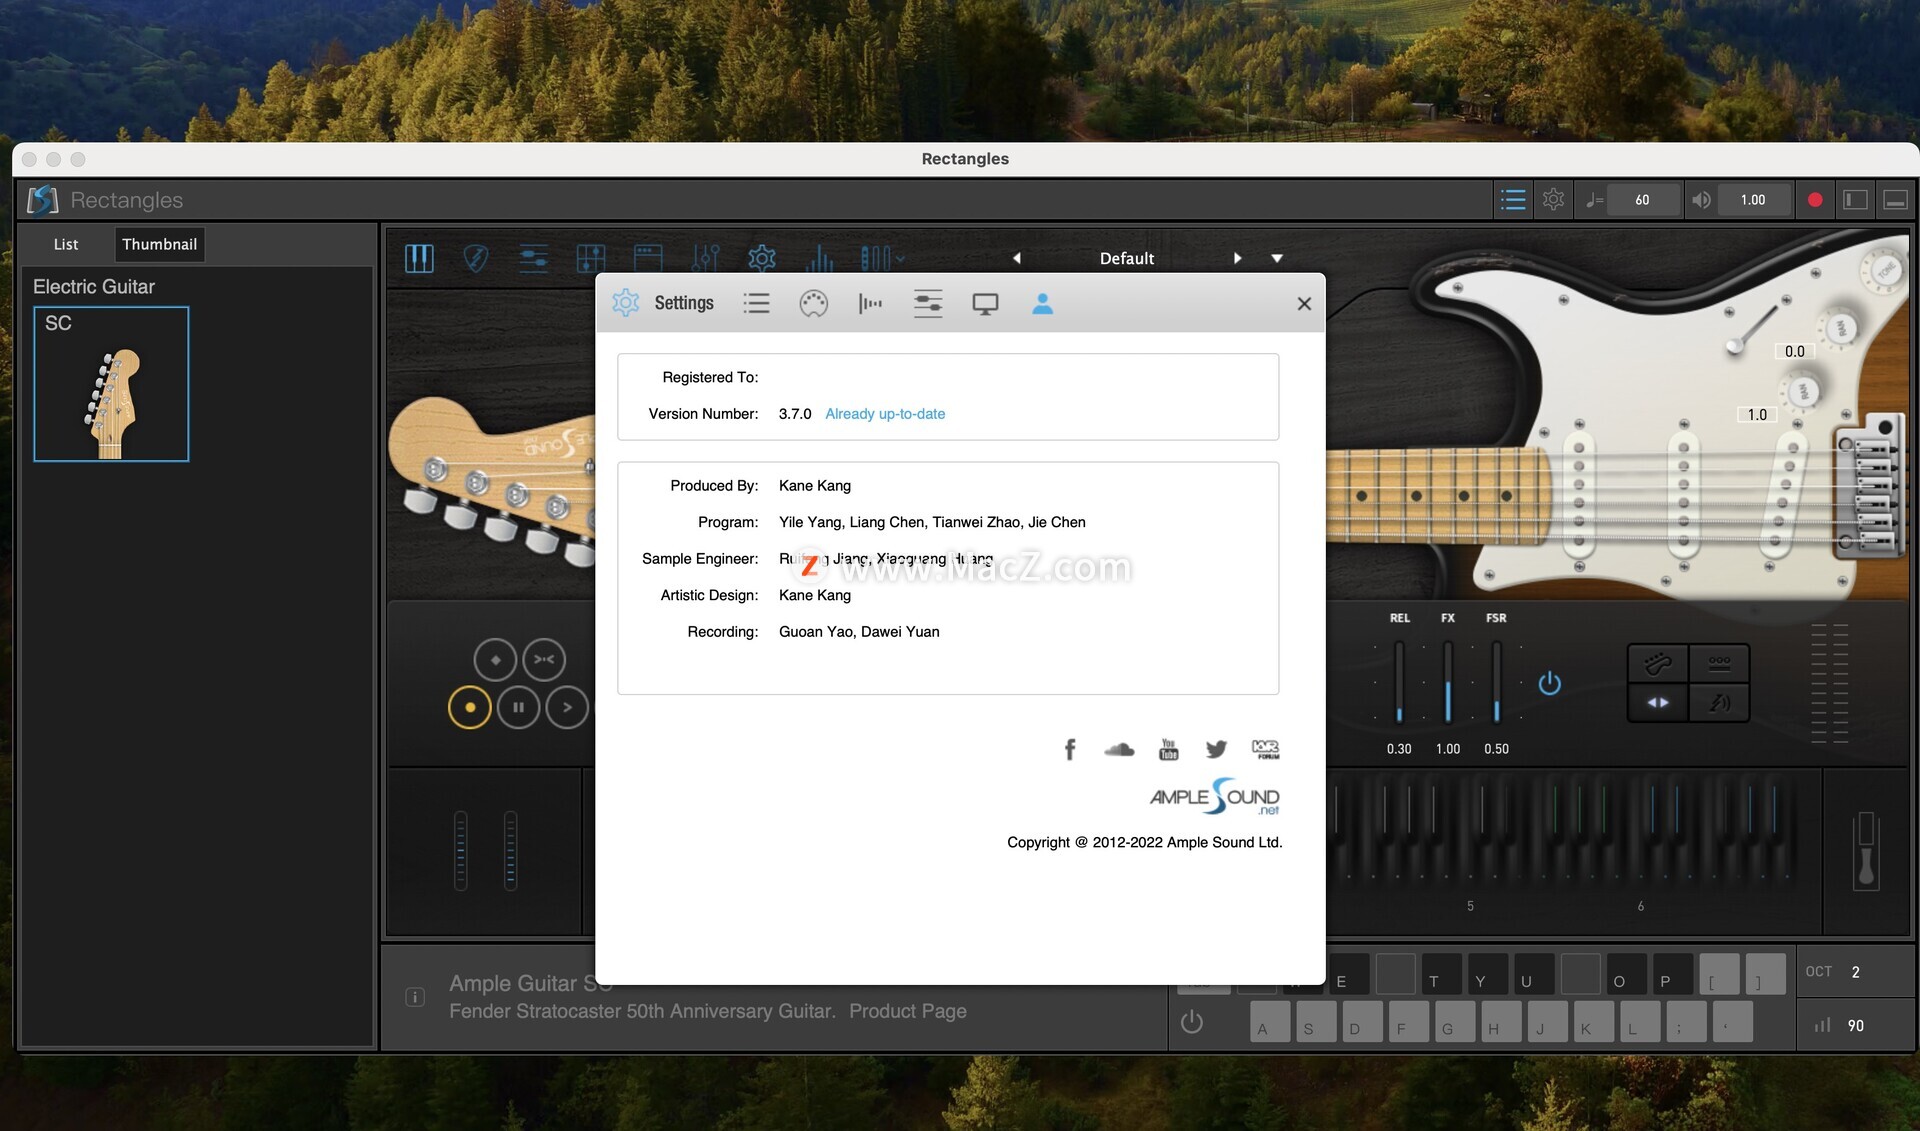Toggle the on-screen keyboard power button

click(x=1192, y=1022)
